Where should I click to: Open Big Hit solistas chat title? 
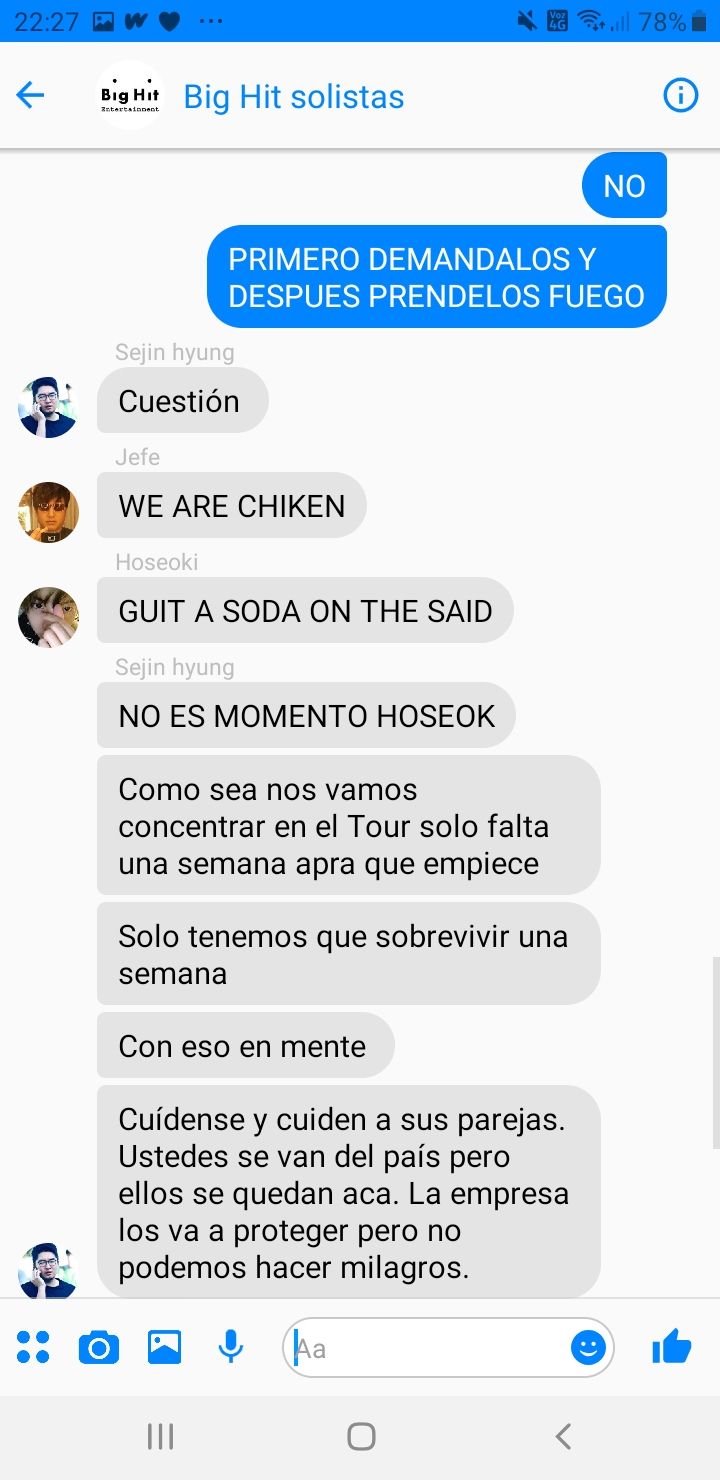tap(294, 97)
